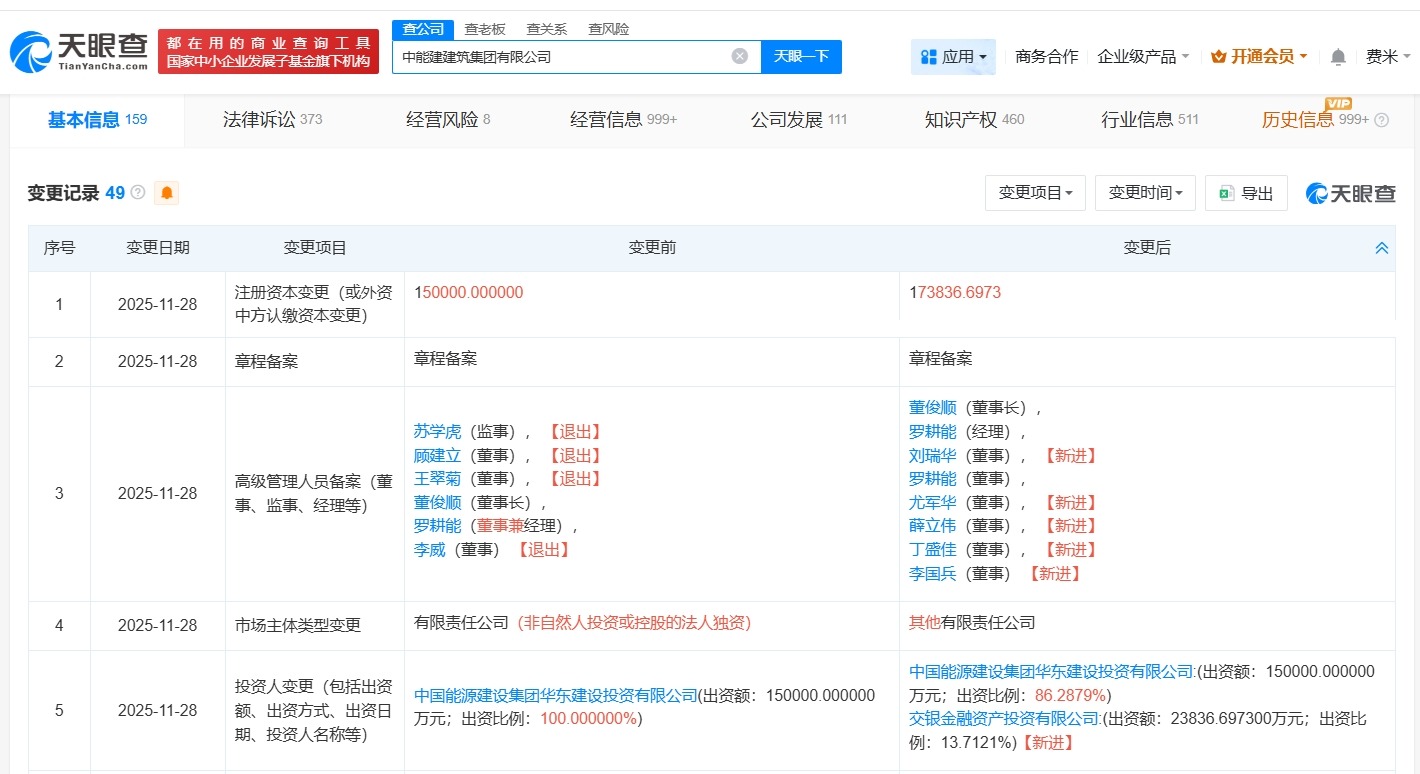Collapse the table using the double chevron arrow
The height and width of the screenshot is (774, 1420).
1381,247
